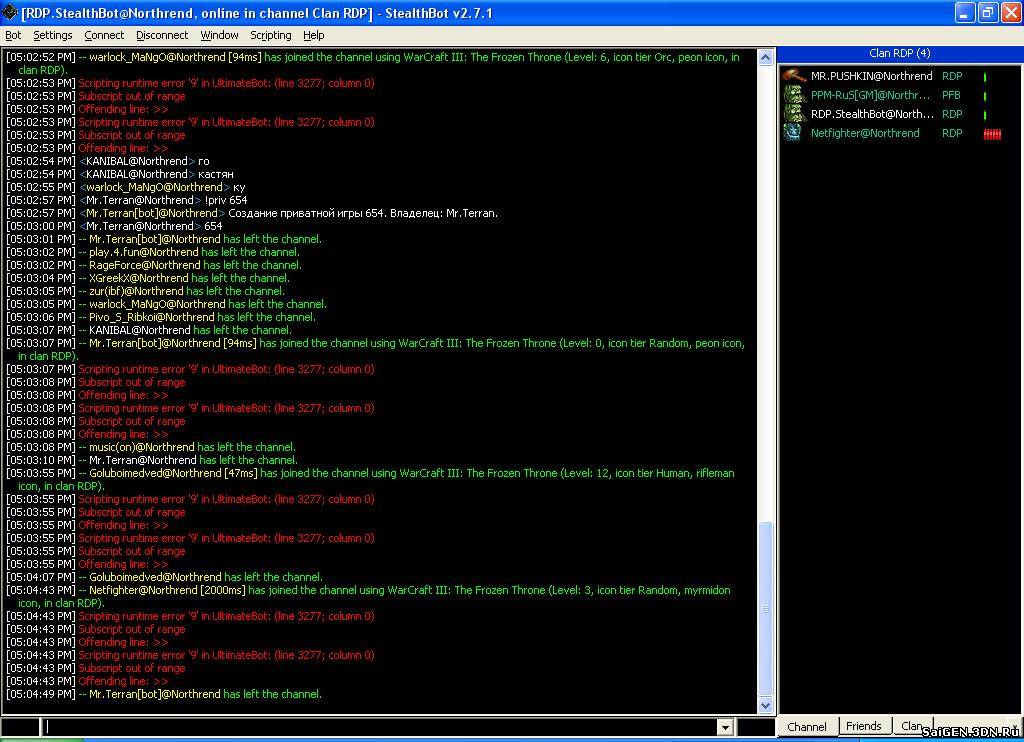Click 'play.4.fun@Northrend has left the channel' line
This screenshot has height=742, width=1024.
coord(153,251)
